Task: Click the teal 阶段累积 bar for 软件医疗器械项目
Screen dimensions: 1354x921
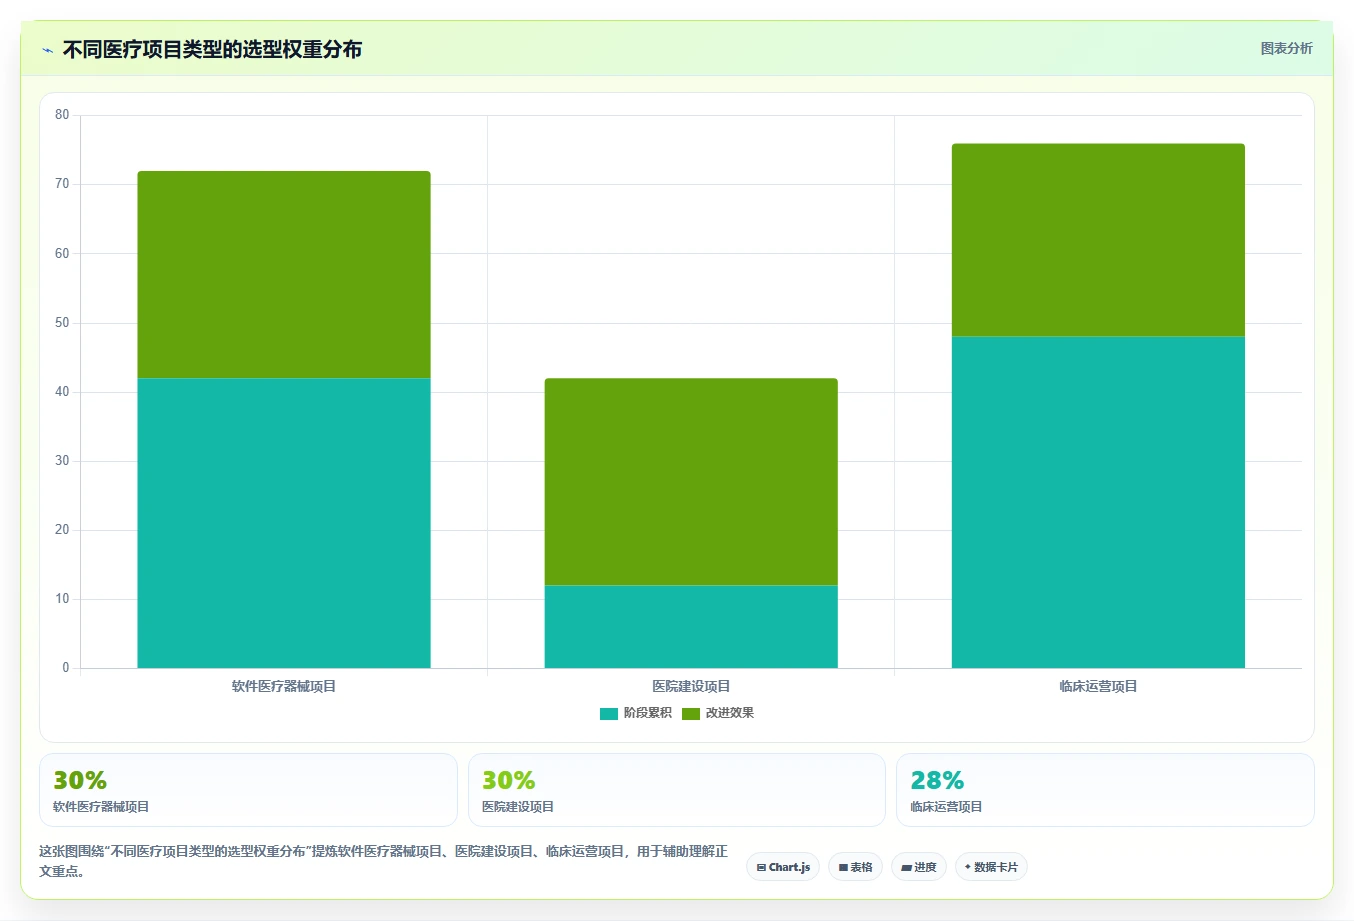Action: pos(284,523)
